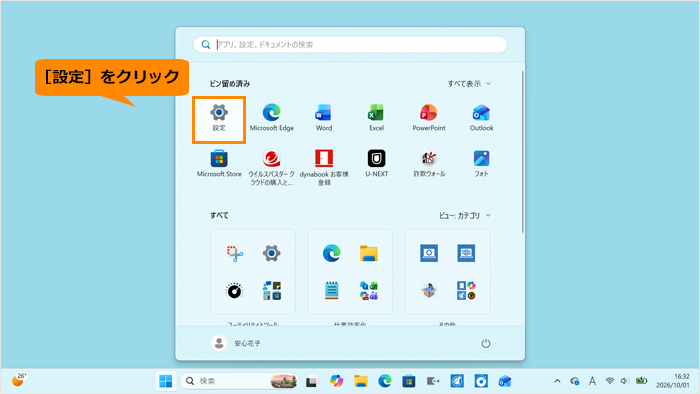
Task: Click the OneDrive cloud tray icon
Action: [x=575, y=381]
